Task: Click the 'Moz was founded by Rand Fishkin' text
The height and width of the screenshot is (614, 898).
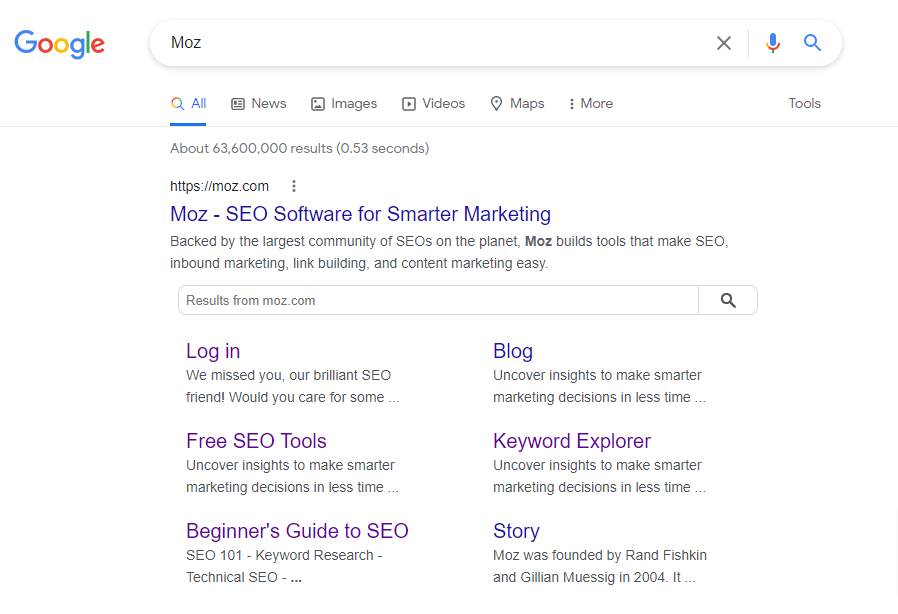Action: (x=600, y=556)
